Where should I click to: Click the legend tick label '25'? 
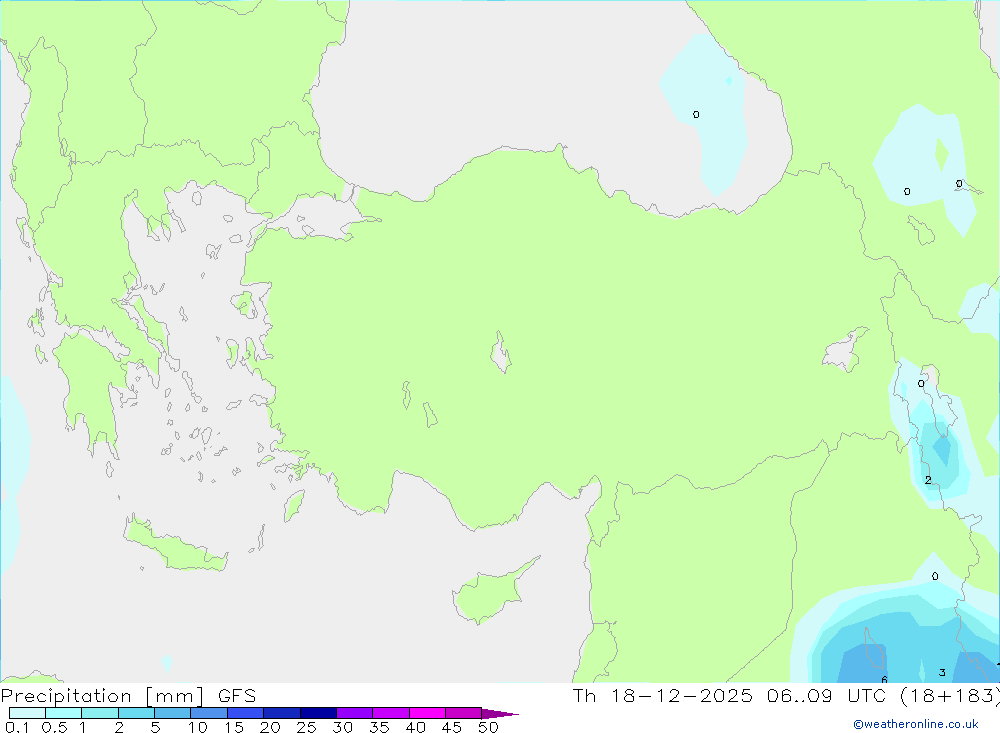306,727
